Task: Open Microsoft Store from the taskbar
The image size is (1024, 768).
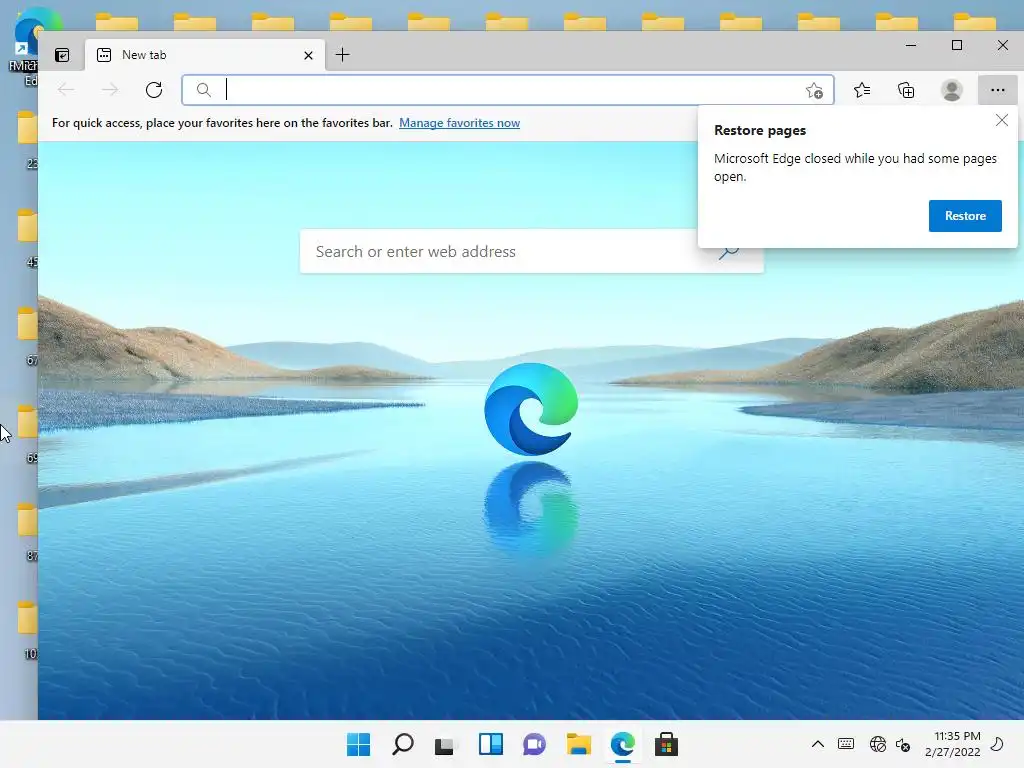Action: [x=666, y=744]
